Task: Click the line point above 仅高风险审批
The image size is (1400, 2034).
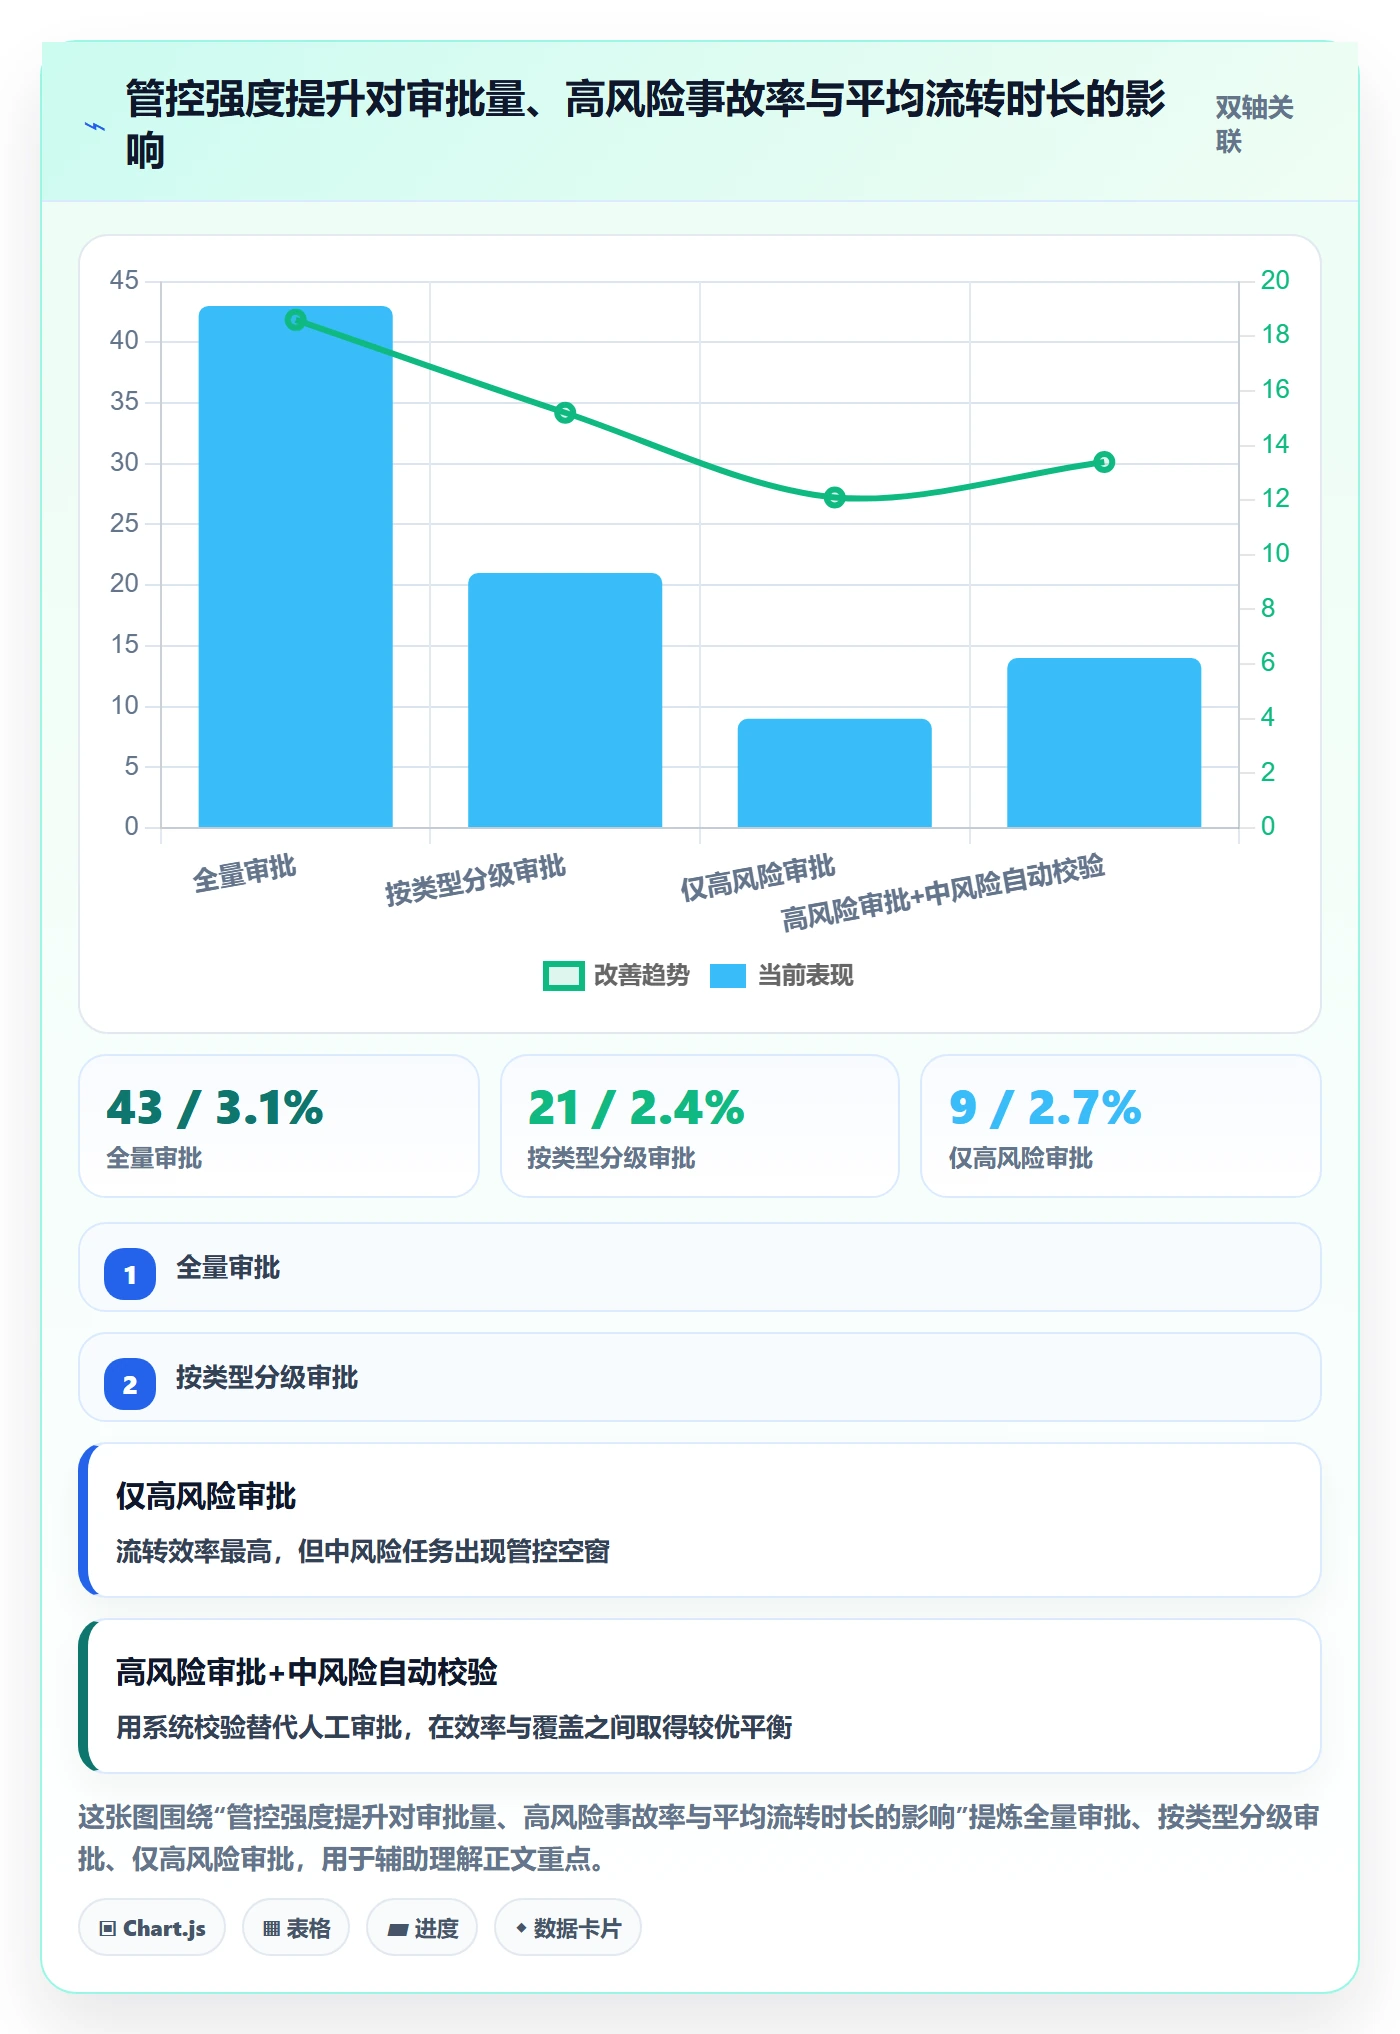Action: 835,498
